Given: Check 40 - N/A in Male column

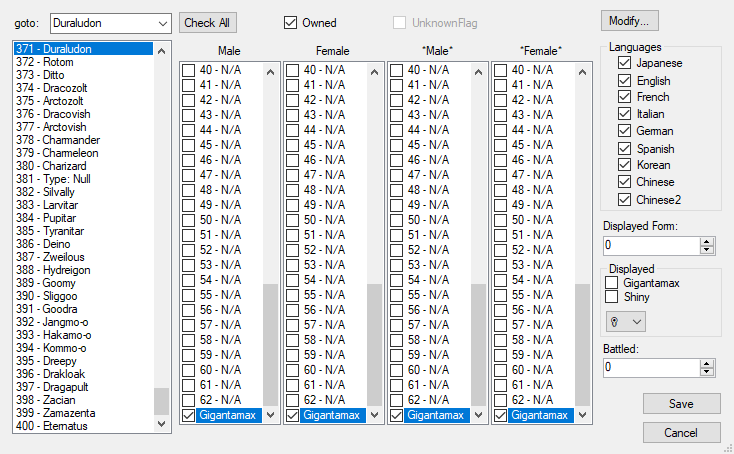Looking at the screenshot, I should (x=189, y=70).
